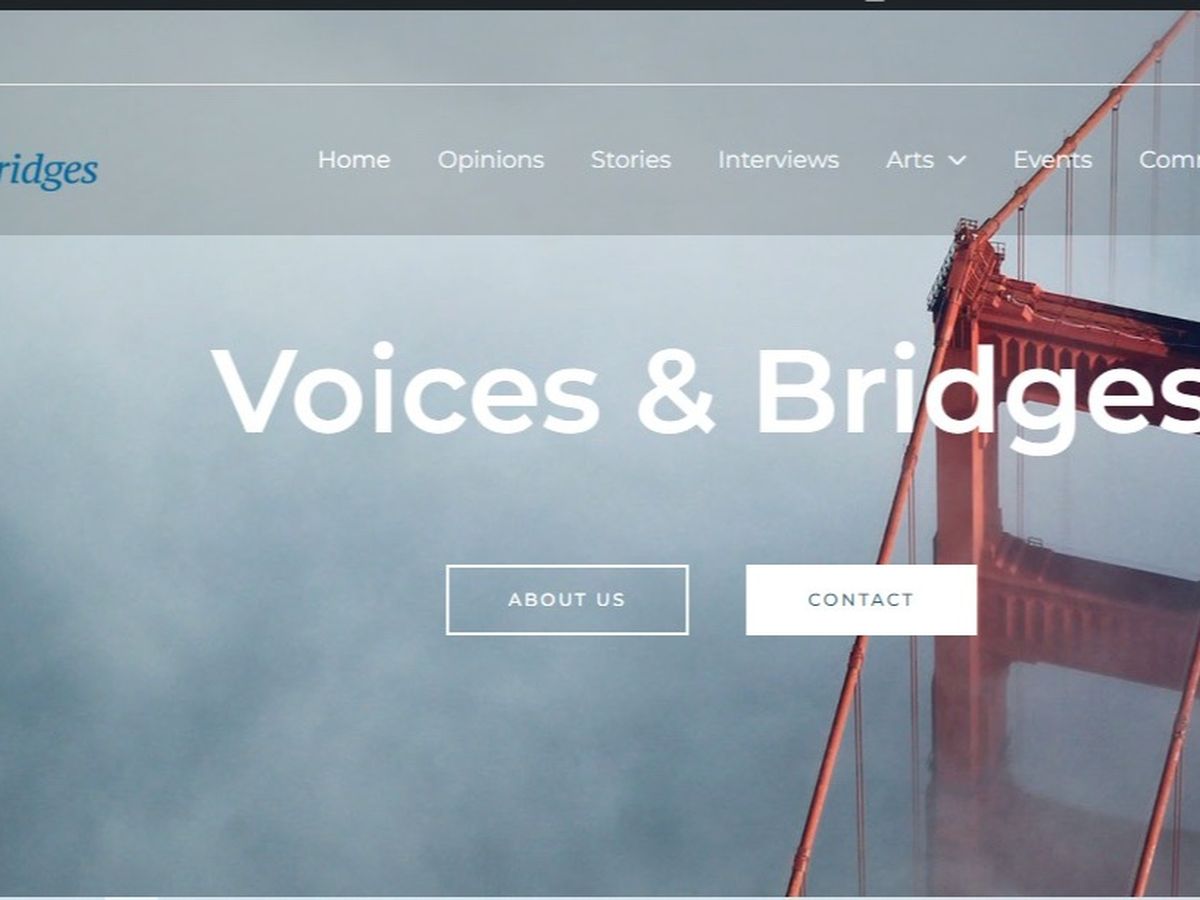Open the Home menu item
This screenshot has height=900, width=1200.
354,160
